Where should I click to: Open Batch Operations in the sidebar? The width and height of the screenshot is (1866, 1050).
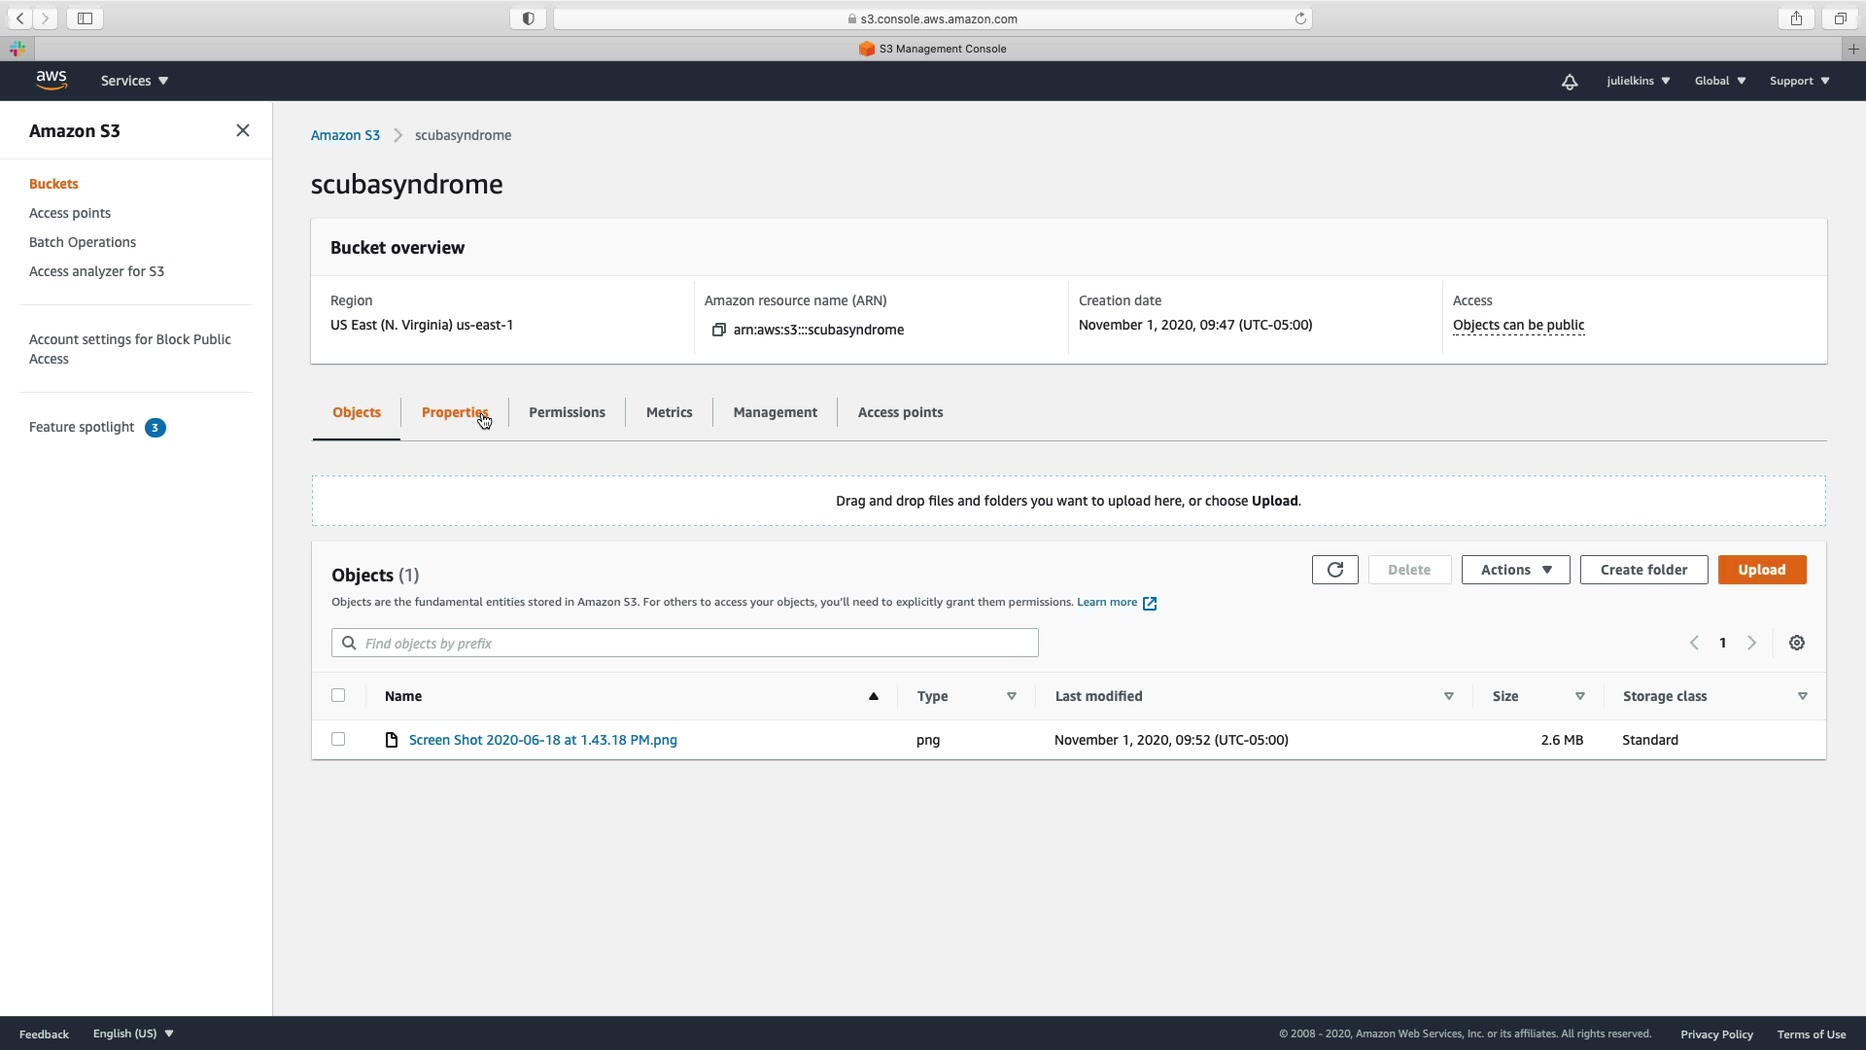coord(83,242)
